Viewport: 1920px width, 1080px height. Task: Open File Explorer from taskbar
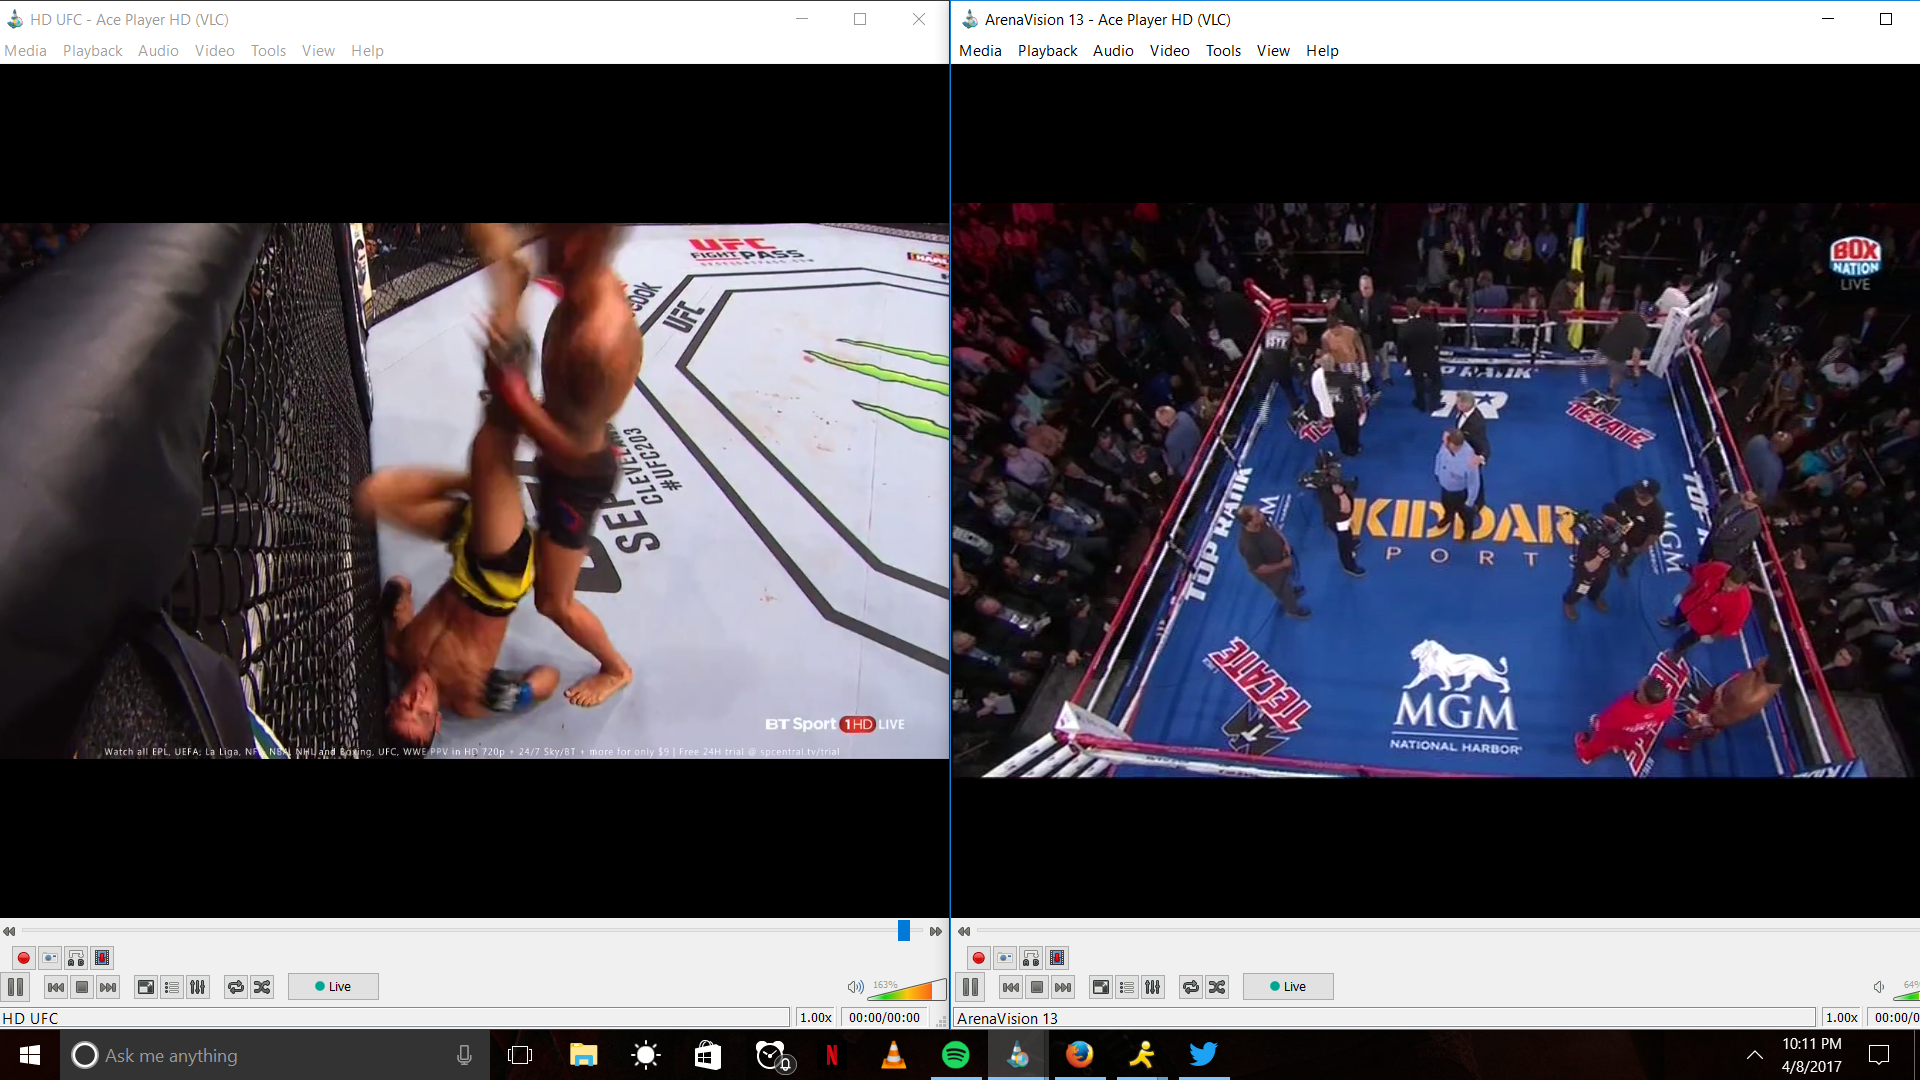583,1055
